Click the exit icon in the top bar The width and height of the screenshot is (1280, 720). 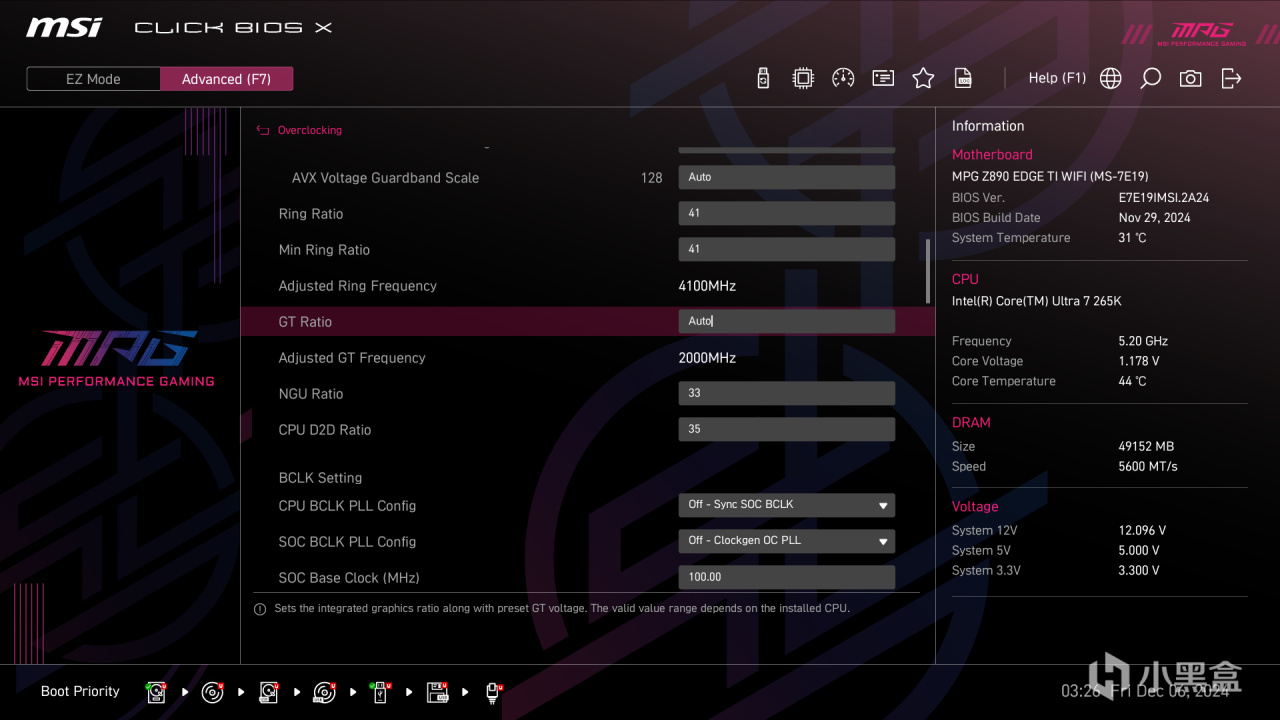(1231, 78)
